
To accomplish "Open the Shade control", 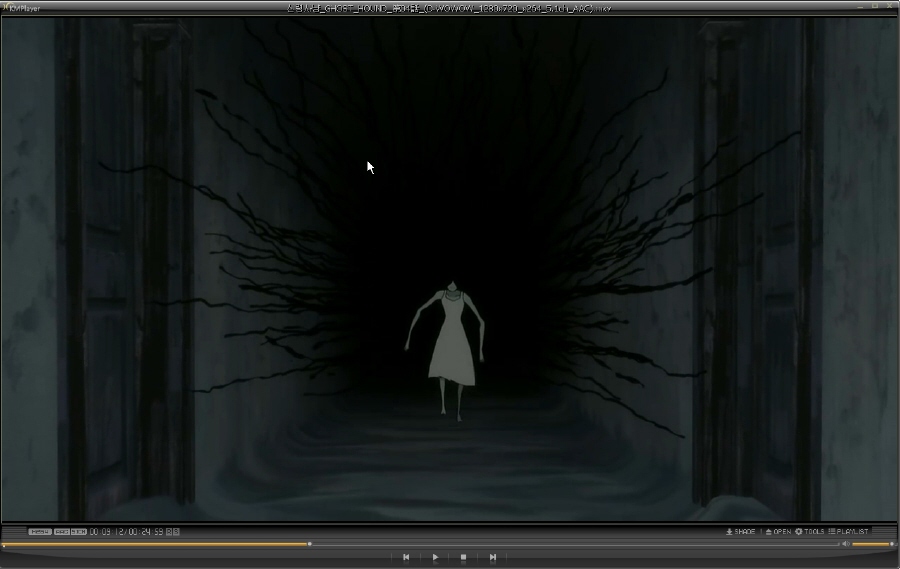I will point(740,531).
